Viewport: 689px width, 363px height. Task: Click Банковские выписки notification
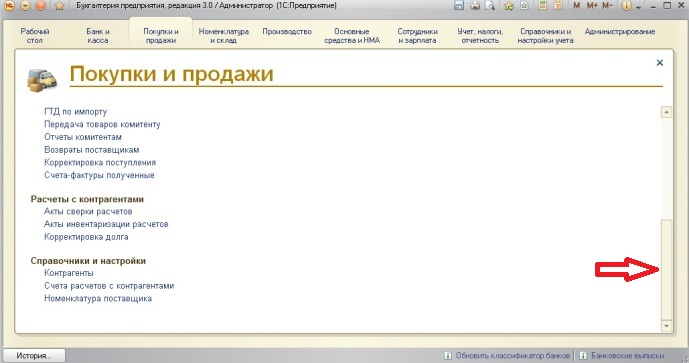627,356
